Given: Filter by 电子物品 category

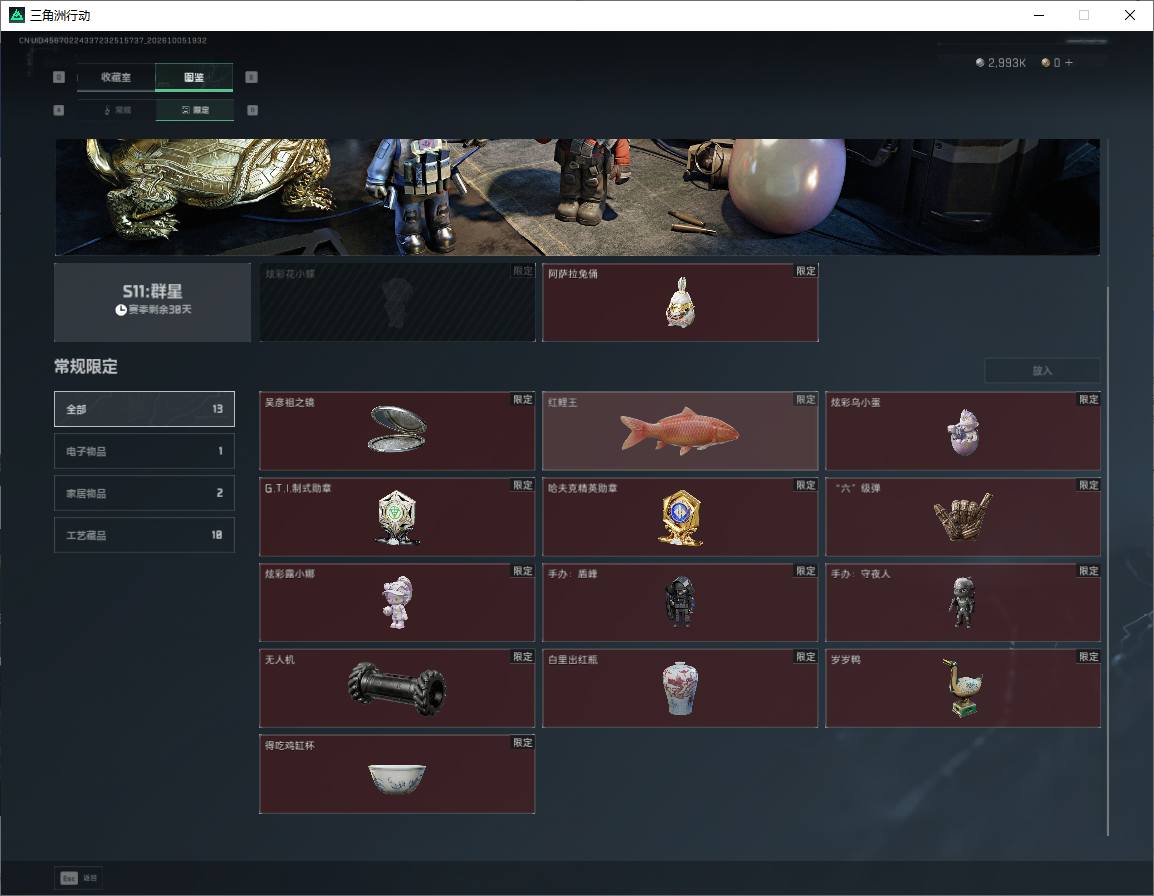Looking at the screenshot, I should (144, 451).
